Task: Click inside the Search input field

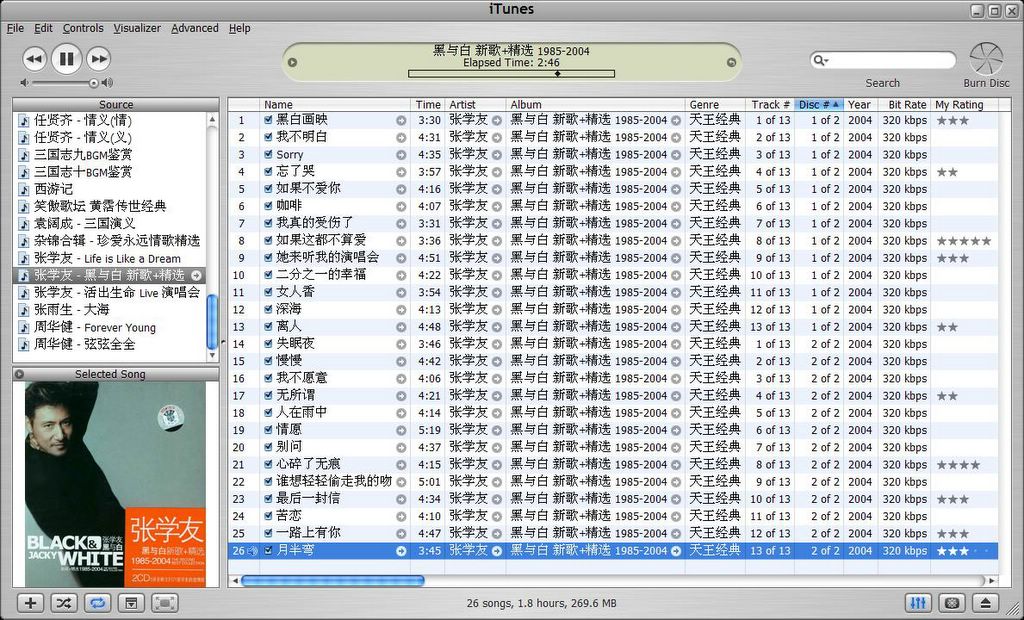Action: pos(892,61)
